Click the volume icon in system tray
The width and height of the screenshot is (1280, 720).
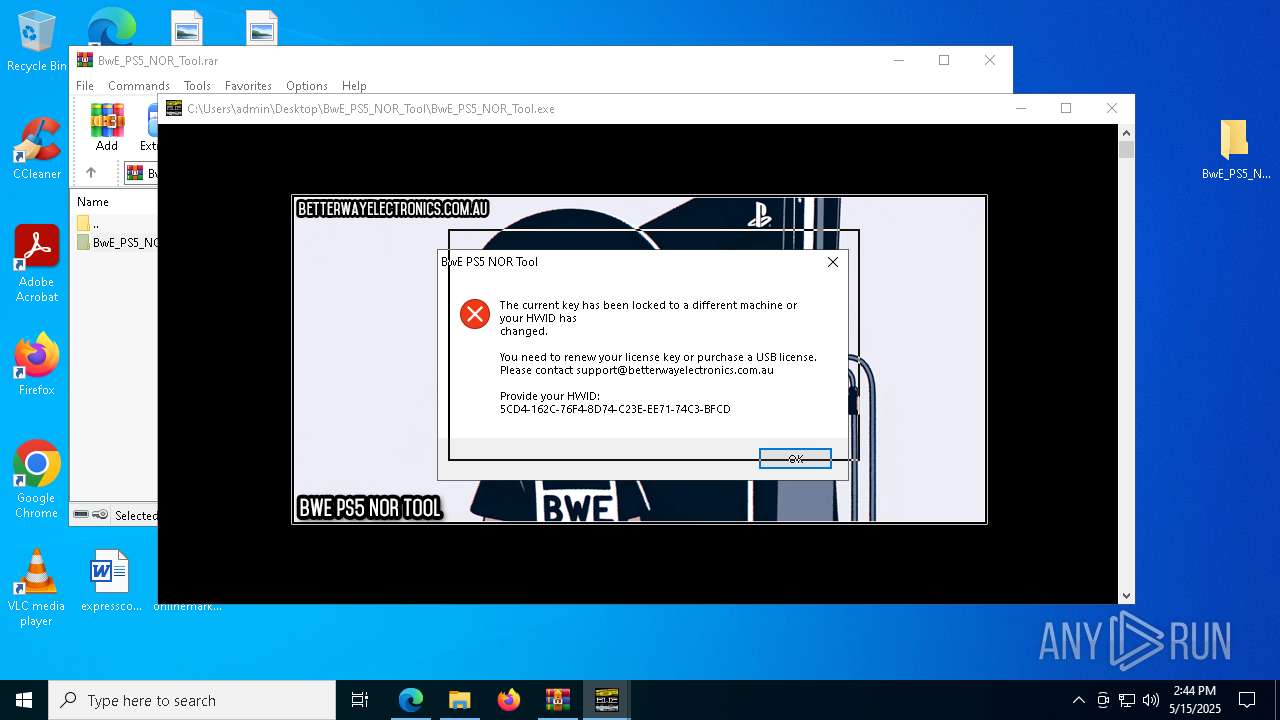coord(1150,700)
